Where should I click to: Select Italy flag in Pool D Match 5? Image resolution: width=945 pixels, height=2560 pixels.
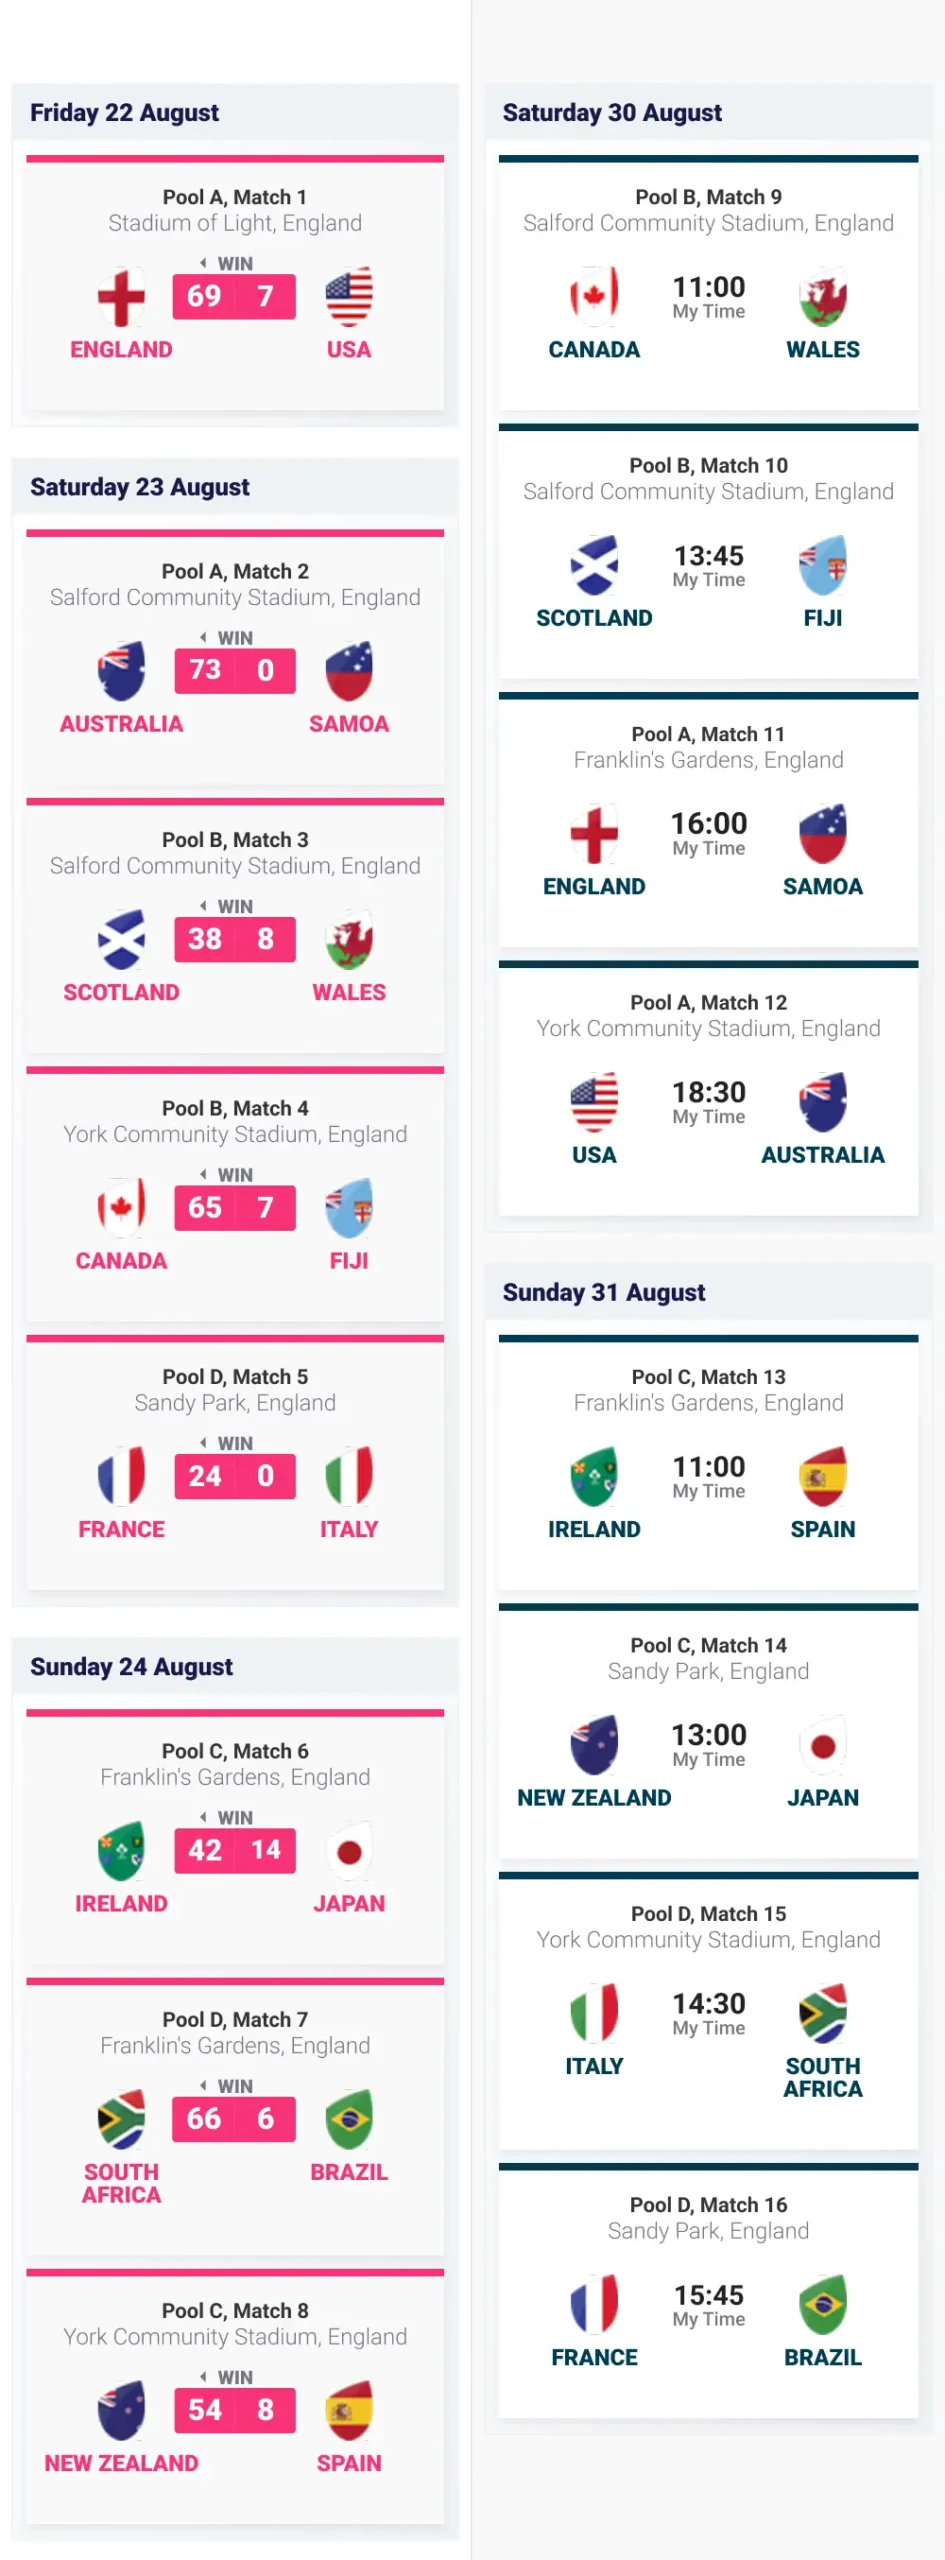[349, 1477]
